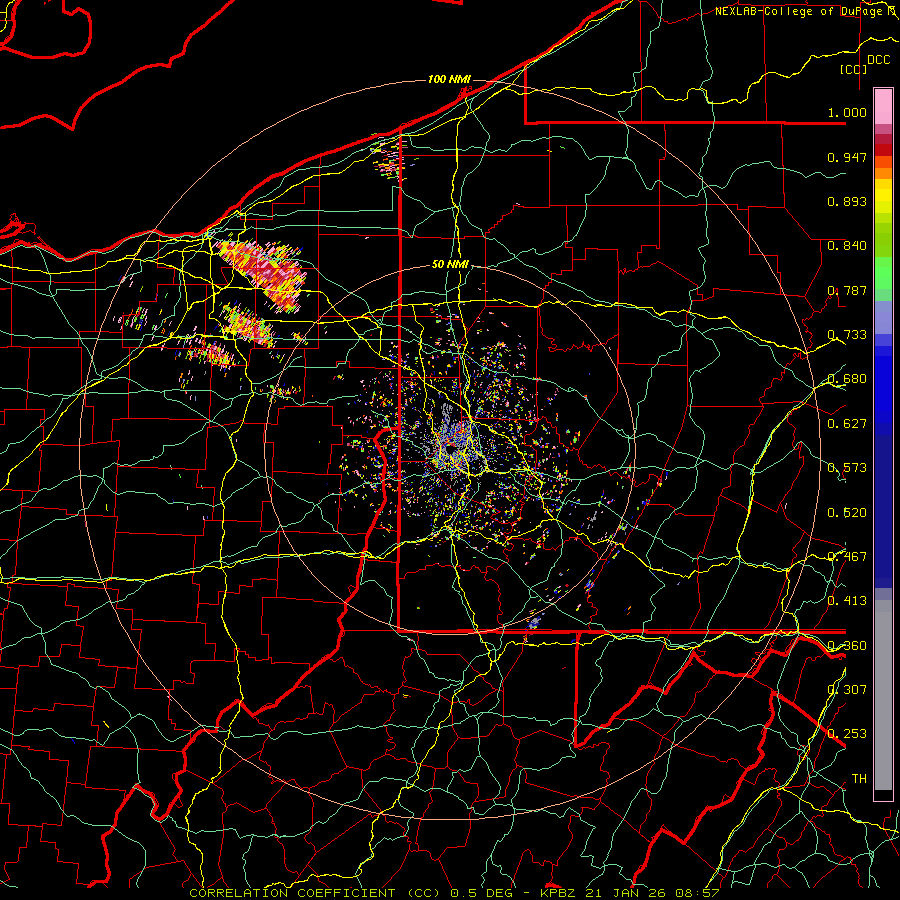Select the 0.680 legend value
The image size is (900, 900).
[x=847, y=379]
